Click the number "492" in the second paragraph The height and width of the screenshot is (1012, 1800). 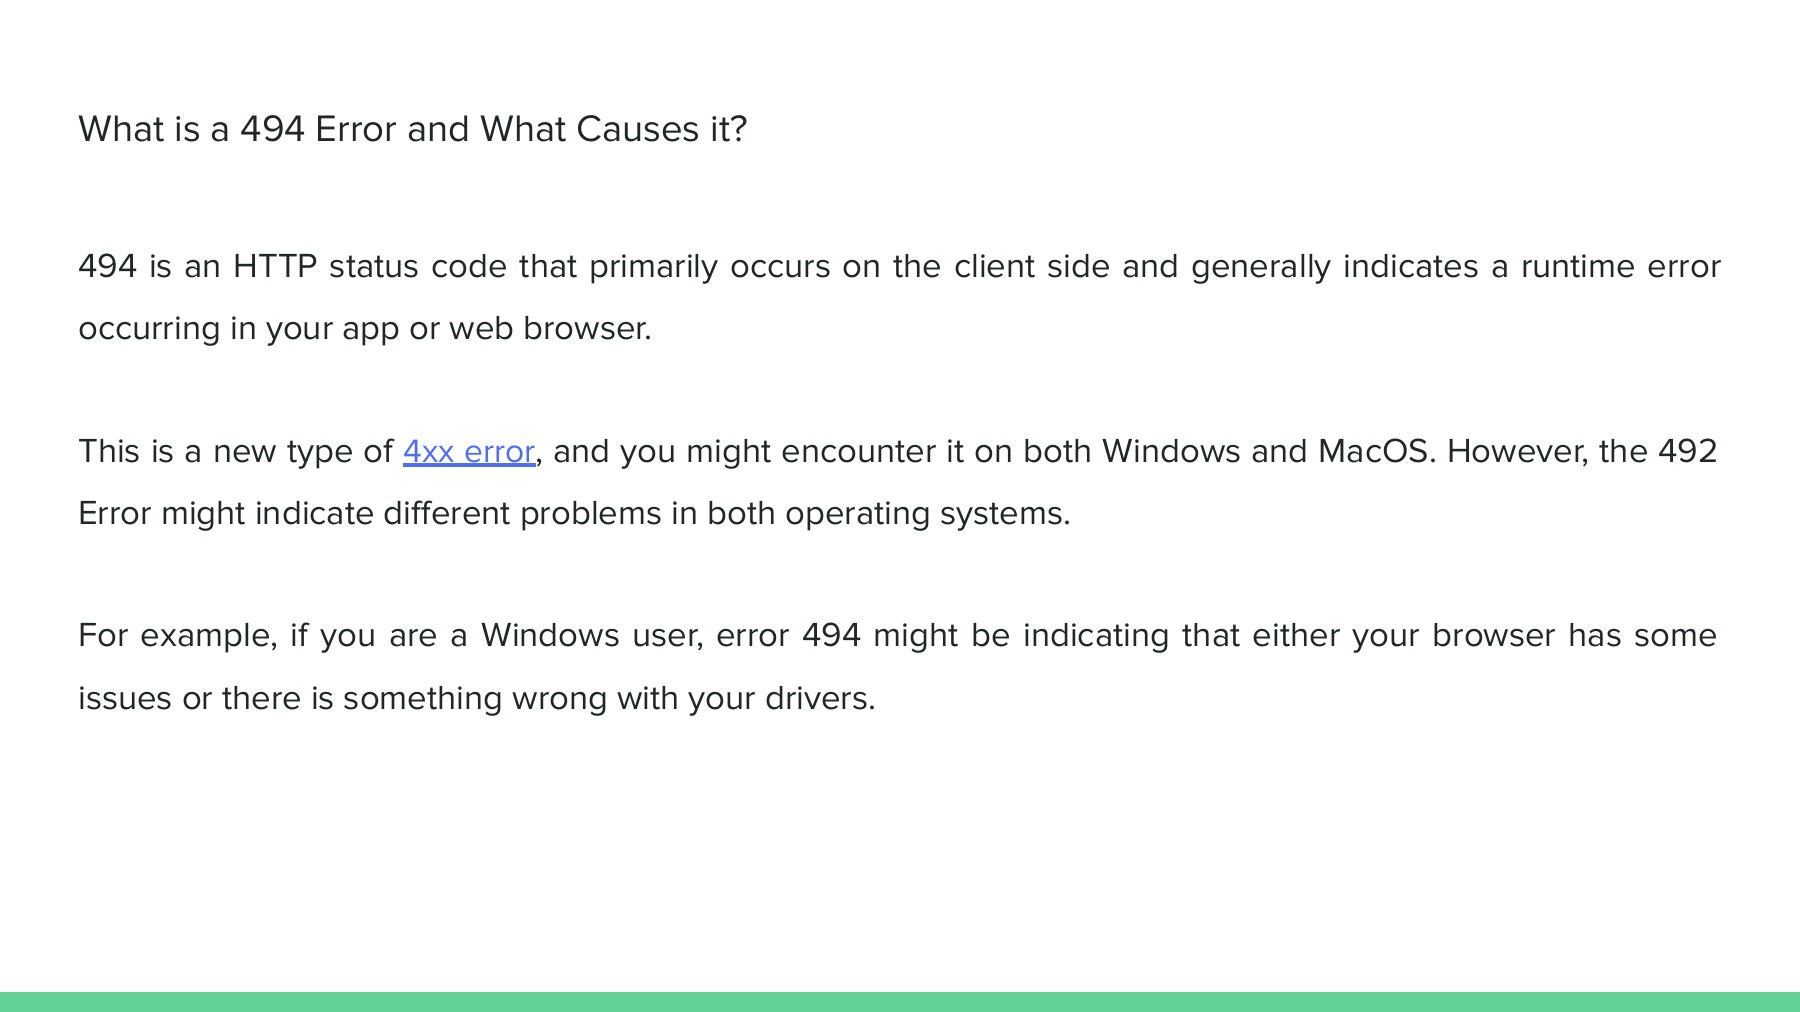[x=1687, y=452]
